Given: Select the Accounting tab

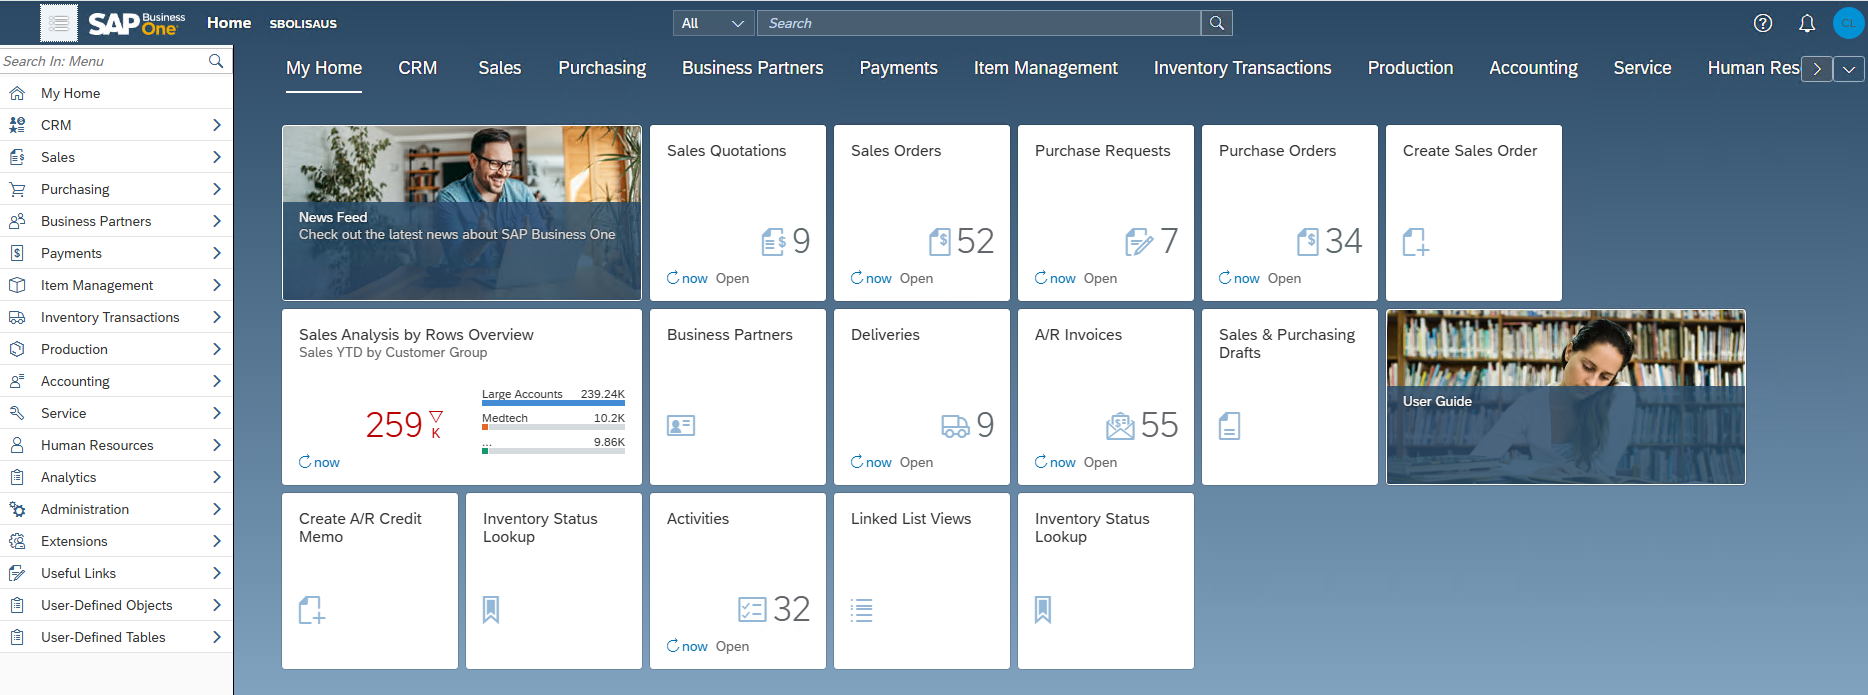Looking at the screenshot, I should pos(1533,68).
